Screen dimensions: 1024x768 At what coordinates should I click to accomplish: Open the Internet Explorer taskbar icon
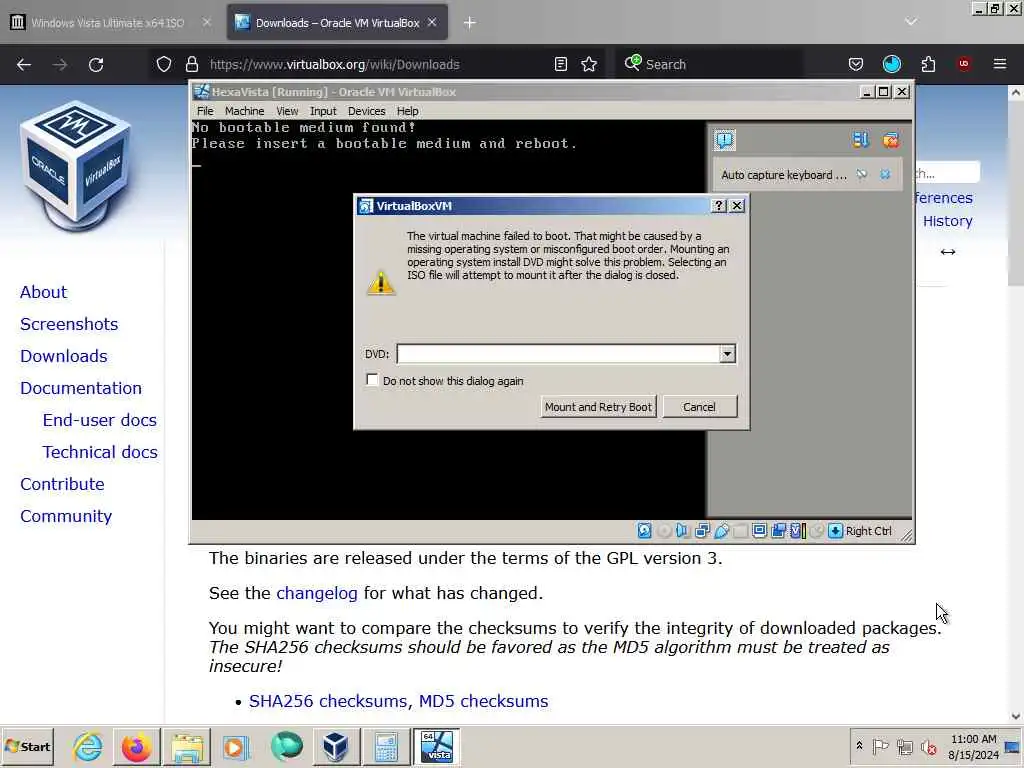[x=88, y=746]
